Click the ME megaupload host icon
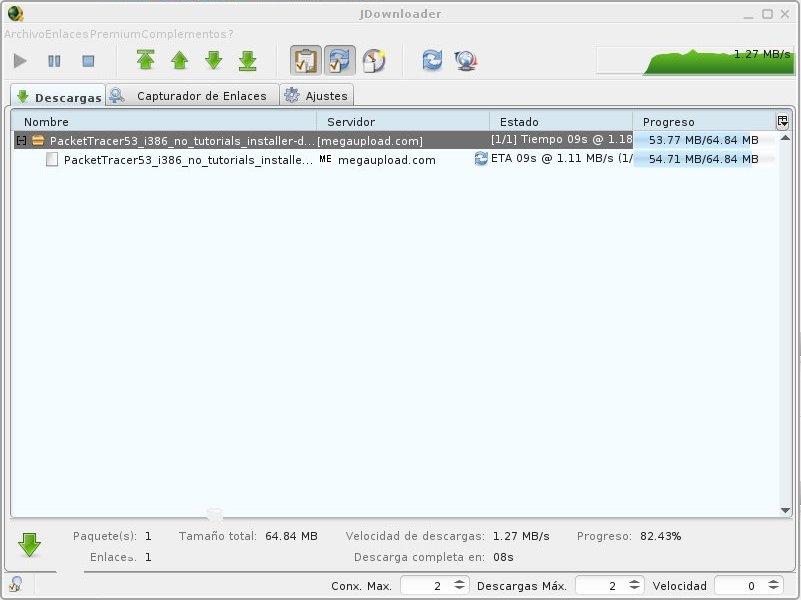The height and width of the screenshot is (600, 801). [325, 159]
